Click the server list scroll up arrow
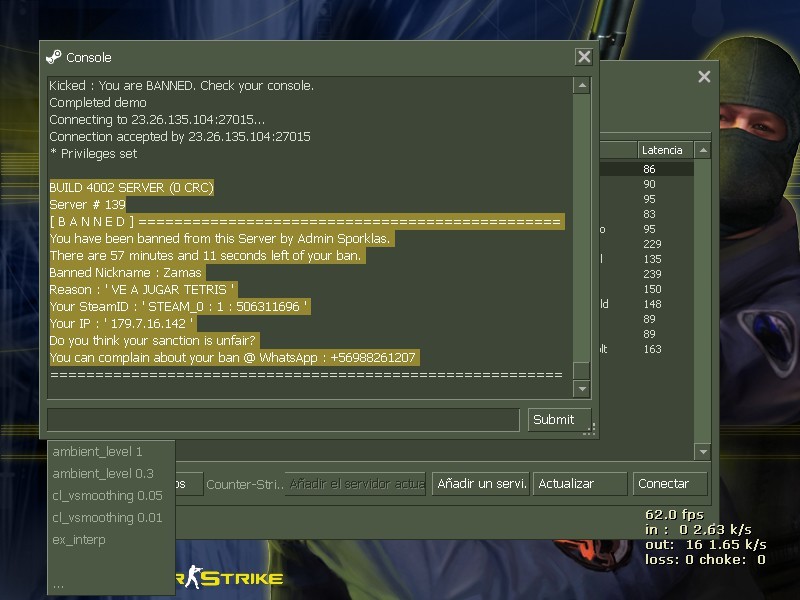The image size is (800, 600). [702, 151]
